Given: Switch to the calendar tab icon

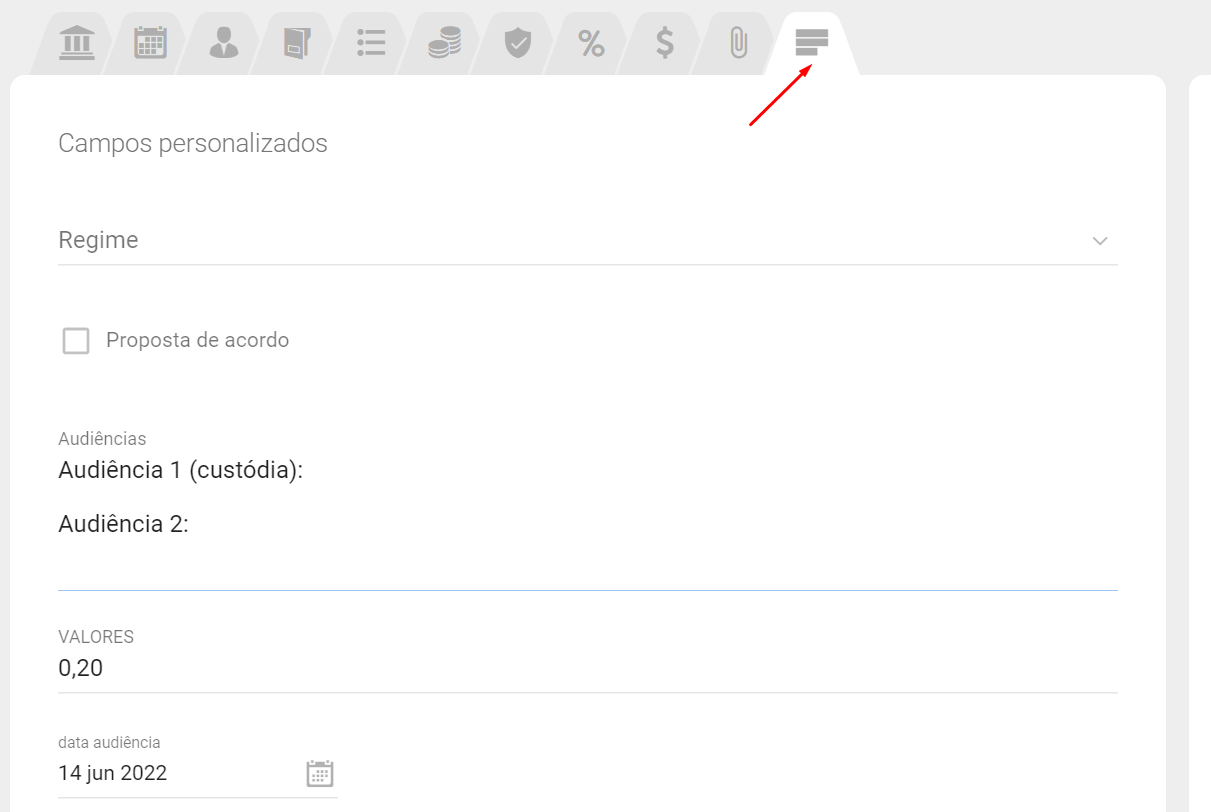Looking at the screenshot, I should pyautogui.click(x=150, y=43).
